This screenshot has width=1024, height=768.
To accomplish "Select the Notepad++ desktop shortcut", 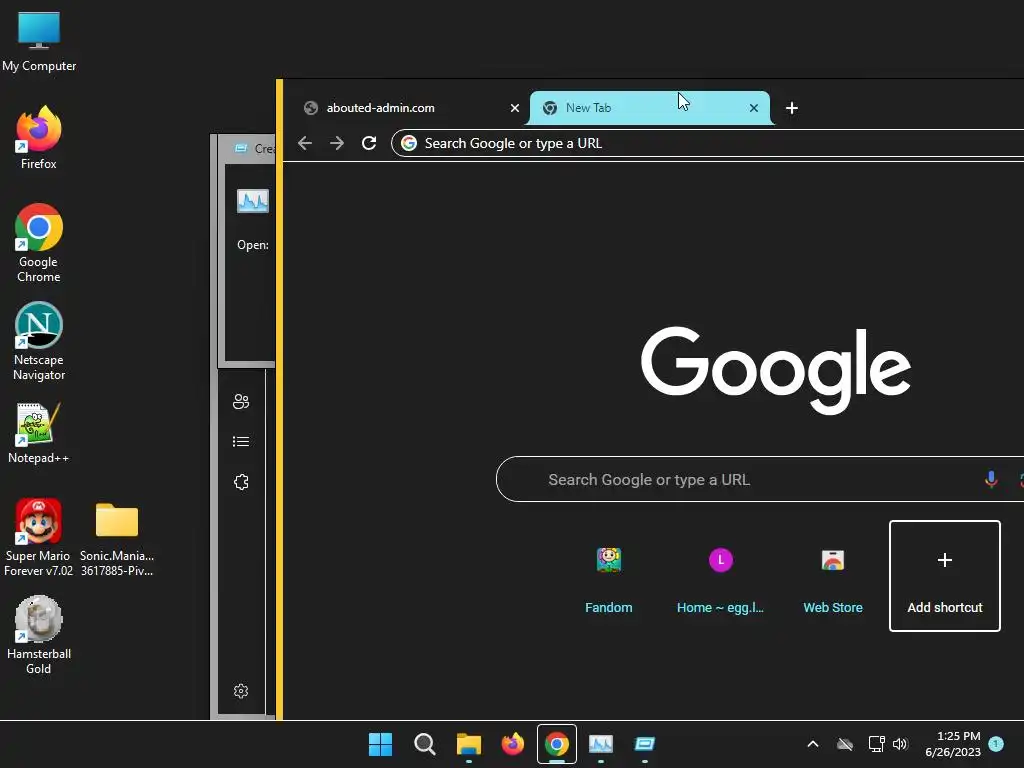I will (39, 432).
